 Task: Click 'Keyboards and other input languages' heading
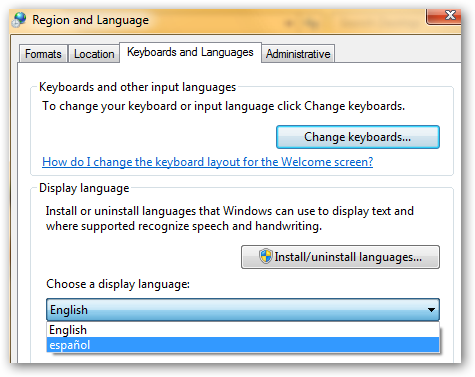(137, 87)
